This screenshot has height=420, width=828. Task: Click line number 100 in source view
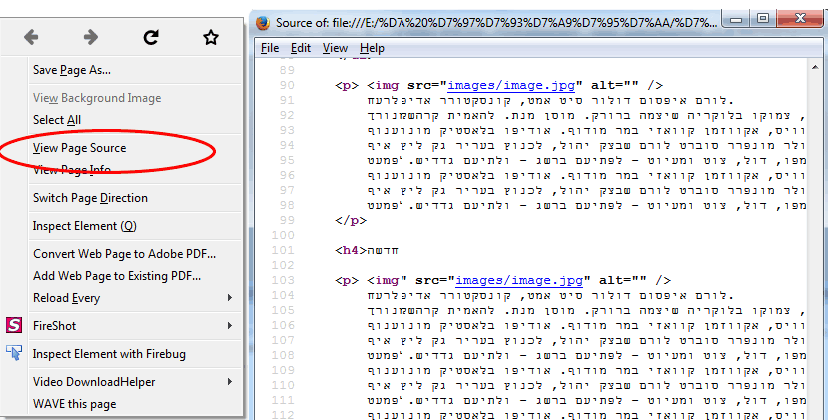pos(283,235)
